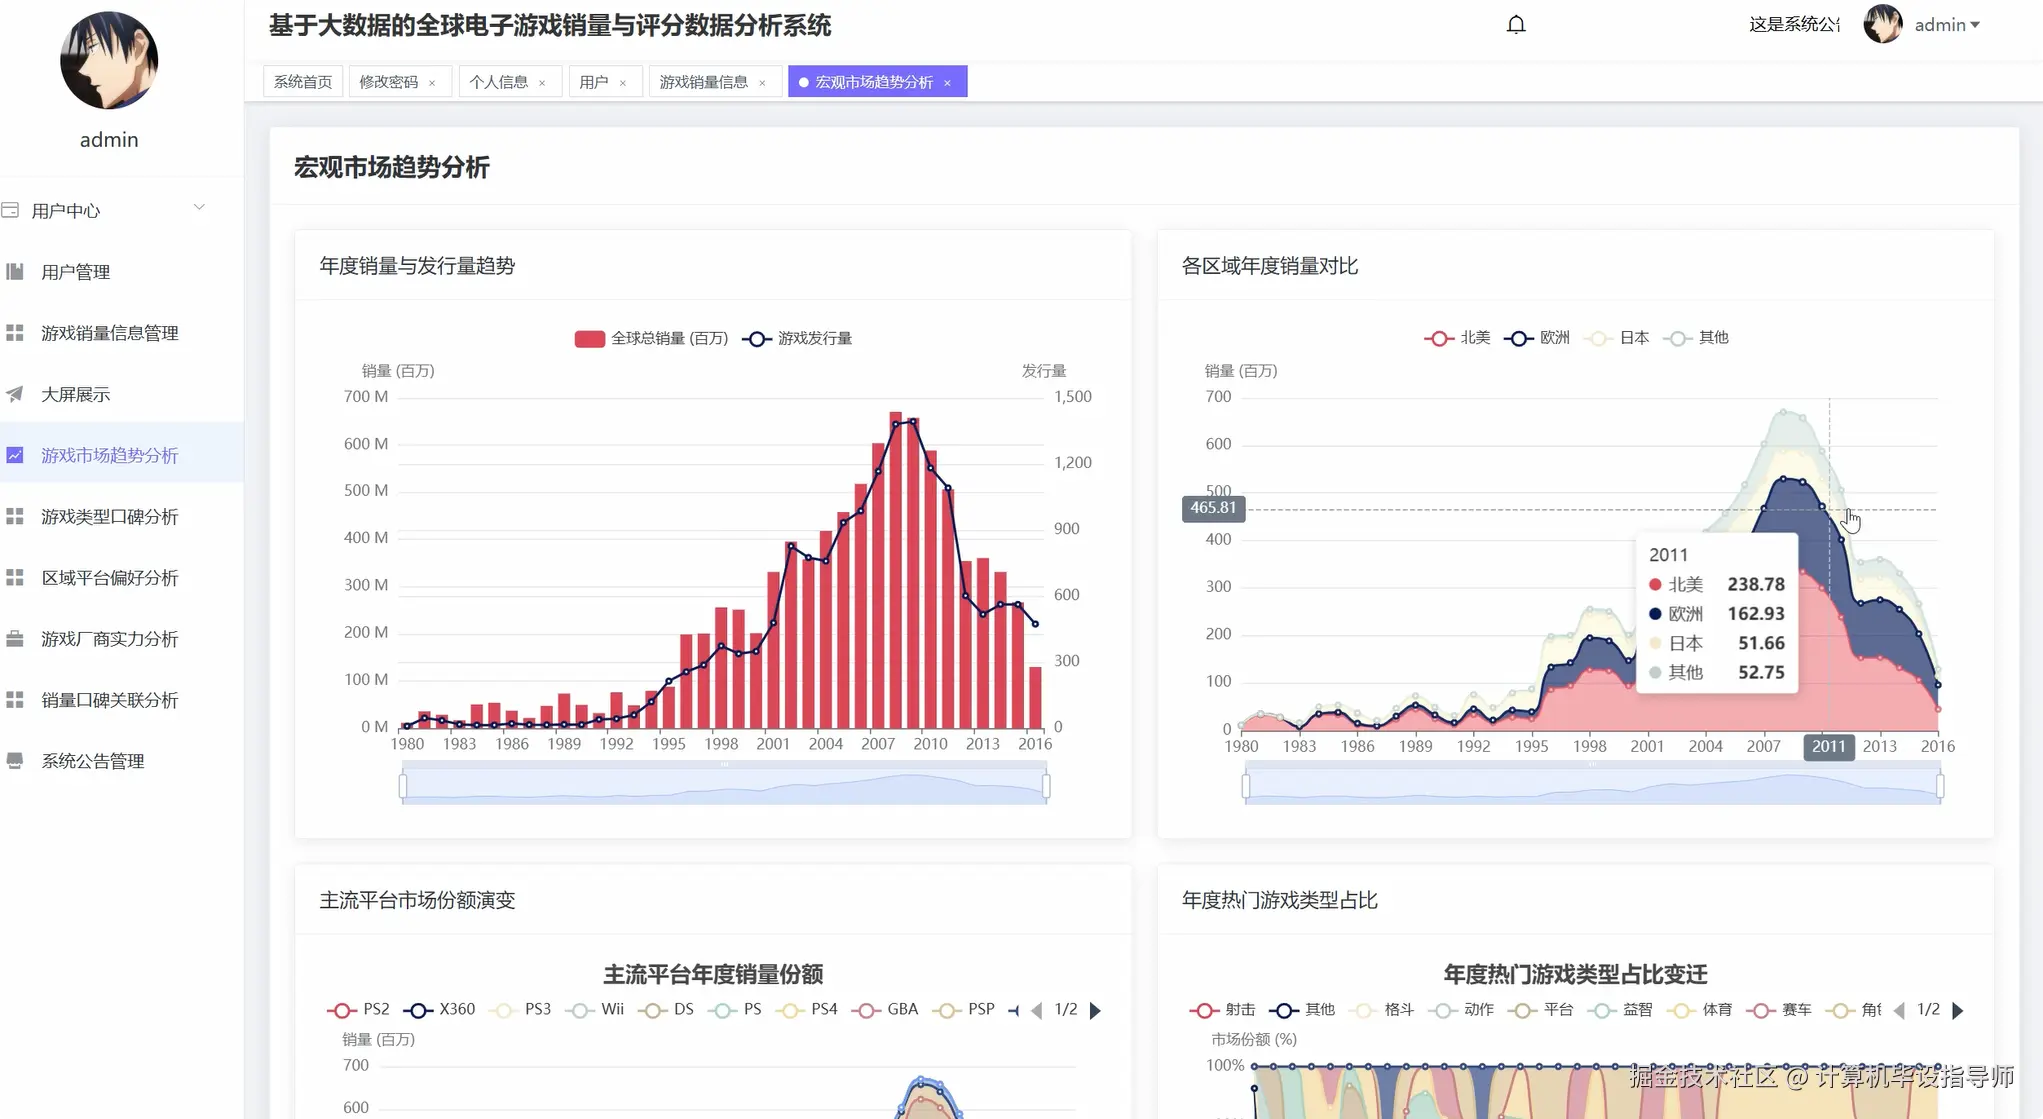
Task: Collapse the 用户中心 menu chevron
Action: click(x=199, y=207)
